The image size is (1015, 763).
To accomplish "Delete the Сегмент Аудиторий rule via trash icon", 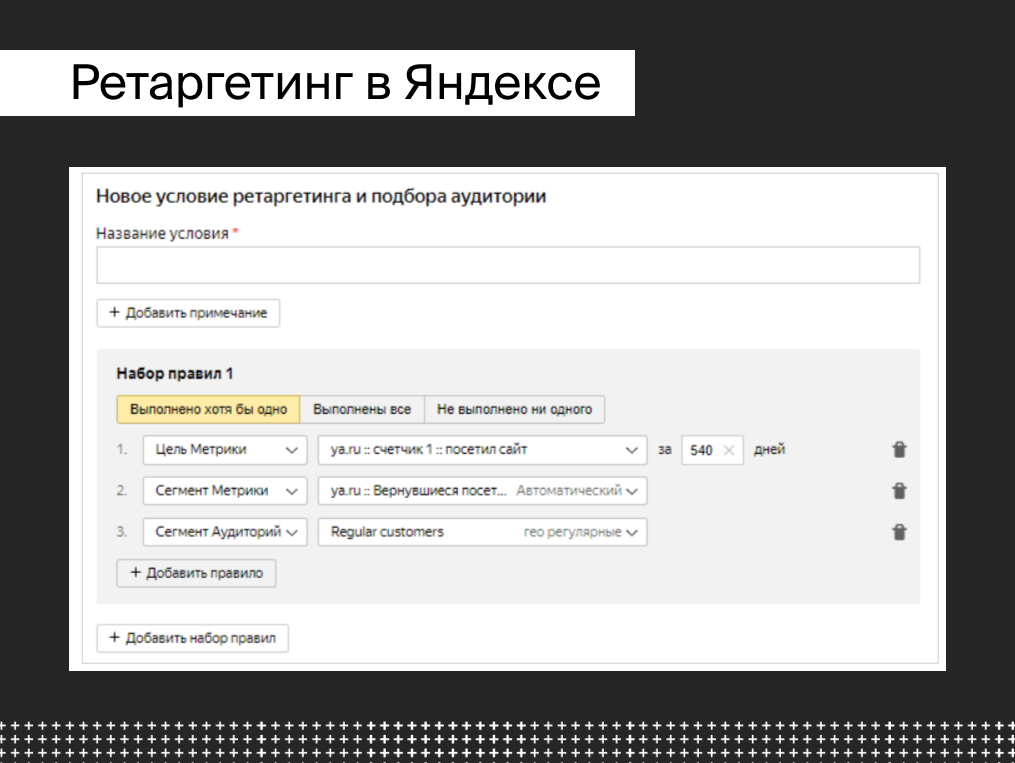I will [x=899, y=532].
